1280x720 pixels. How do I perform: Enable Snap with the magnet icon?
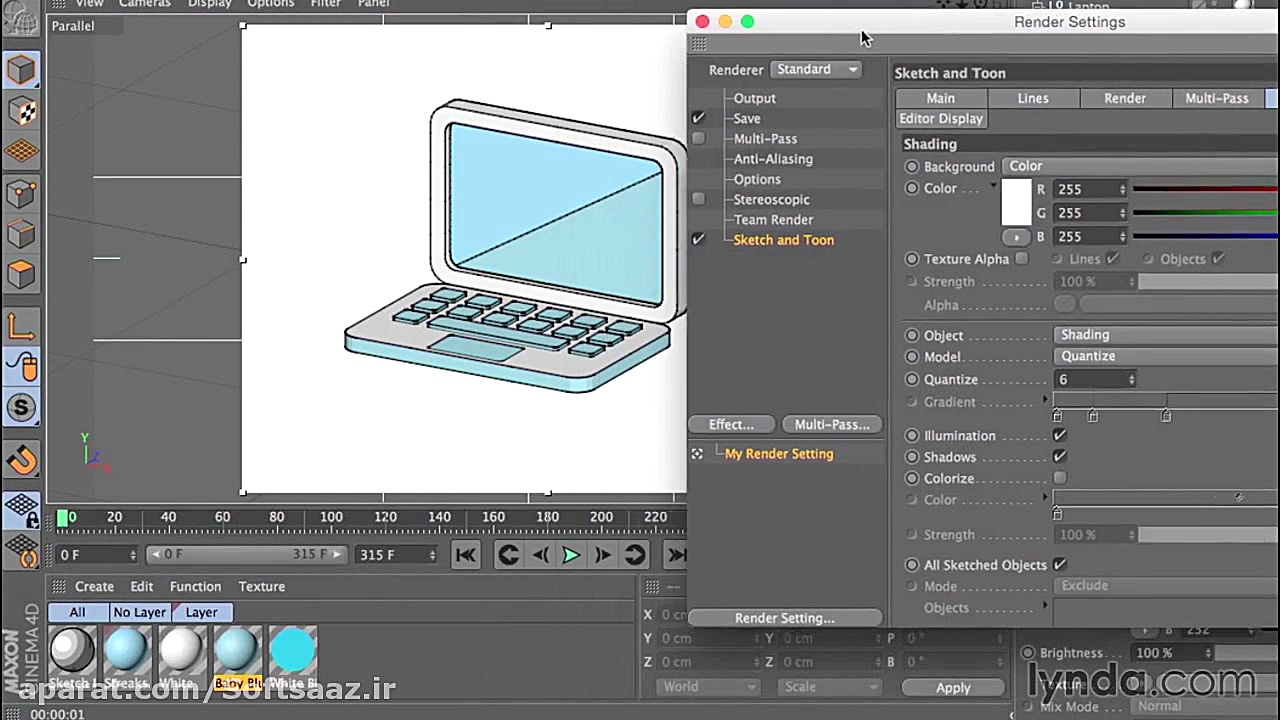point(21,459)
